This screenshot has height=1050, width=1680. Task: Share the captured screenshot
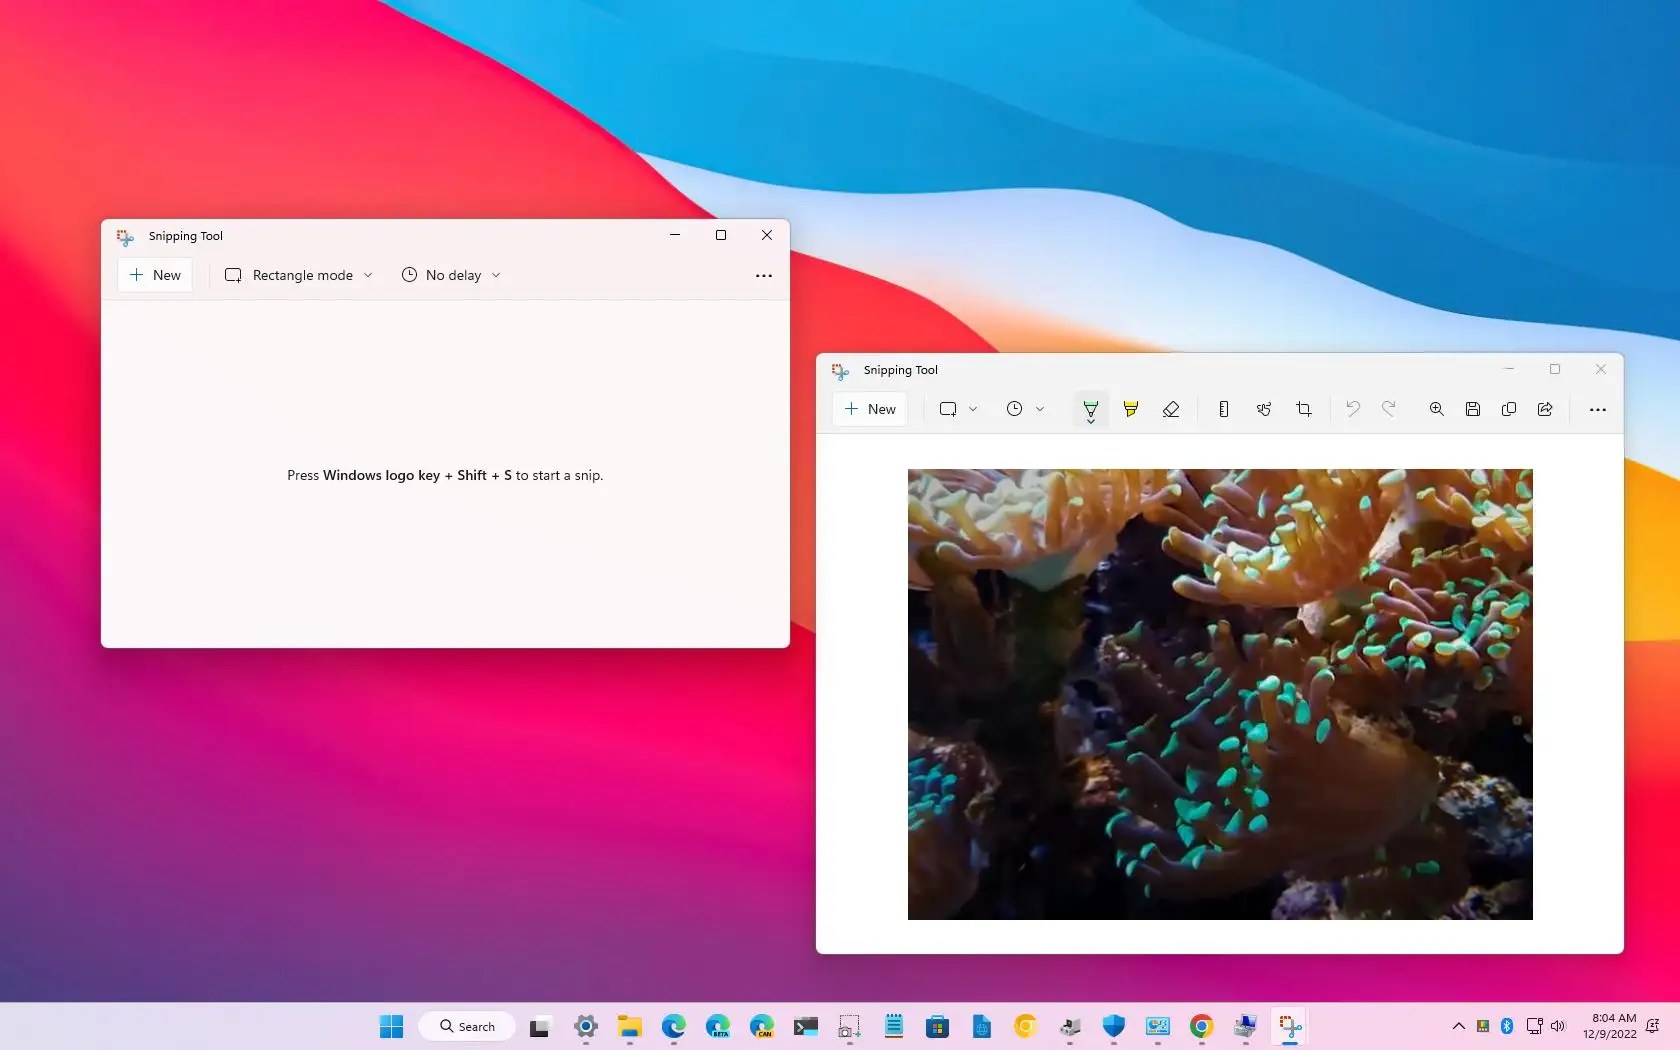(1545, 409)
